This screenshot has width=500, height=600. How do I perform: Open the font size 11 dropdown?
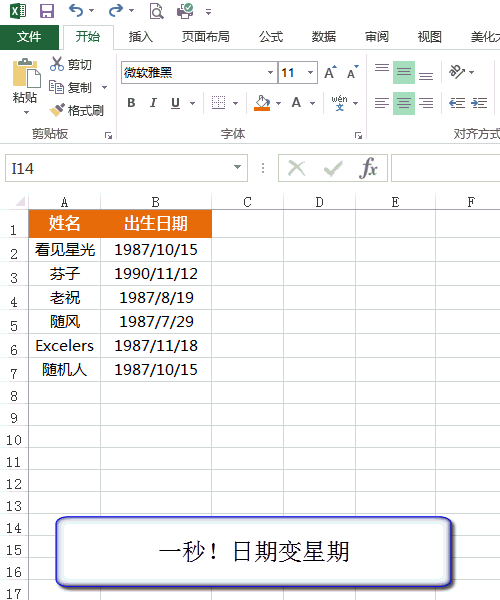coord(310,72)
